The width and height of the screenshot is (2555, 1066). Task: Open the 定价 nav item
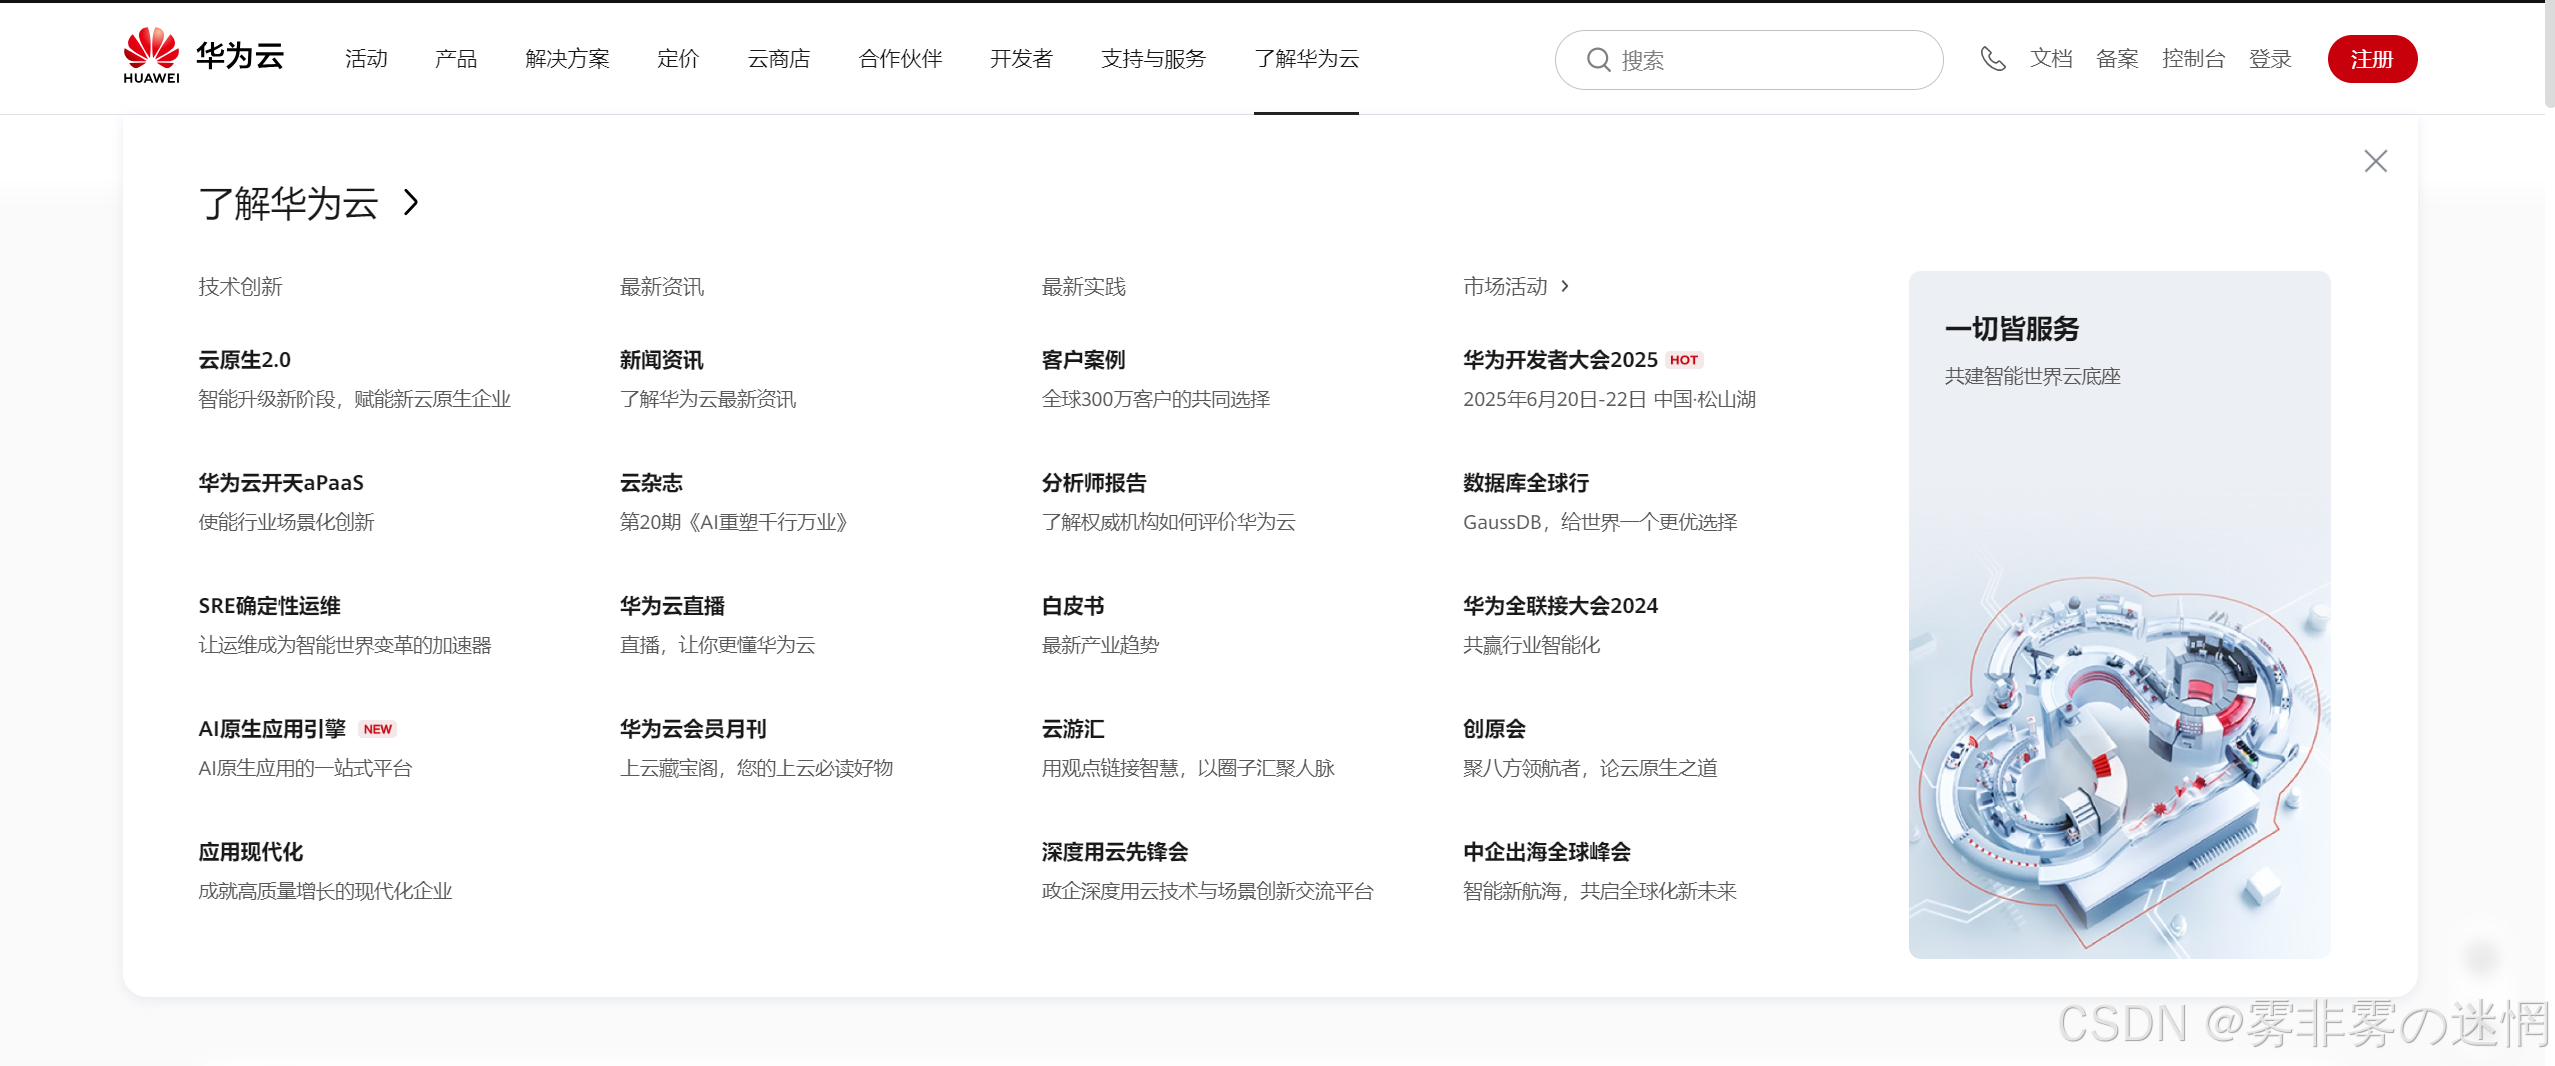(x=678, y=59)
